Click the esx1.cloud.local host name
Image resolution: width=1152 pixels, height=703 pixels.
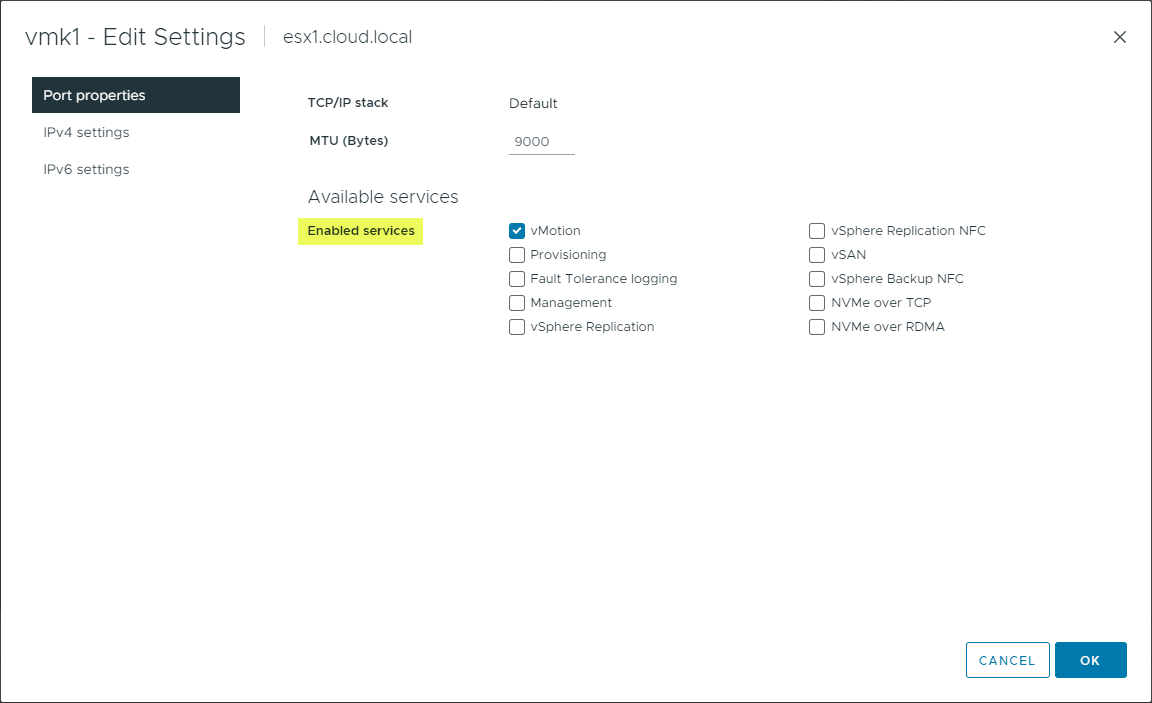pyautogui.click(x=347, y=36)
